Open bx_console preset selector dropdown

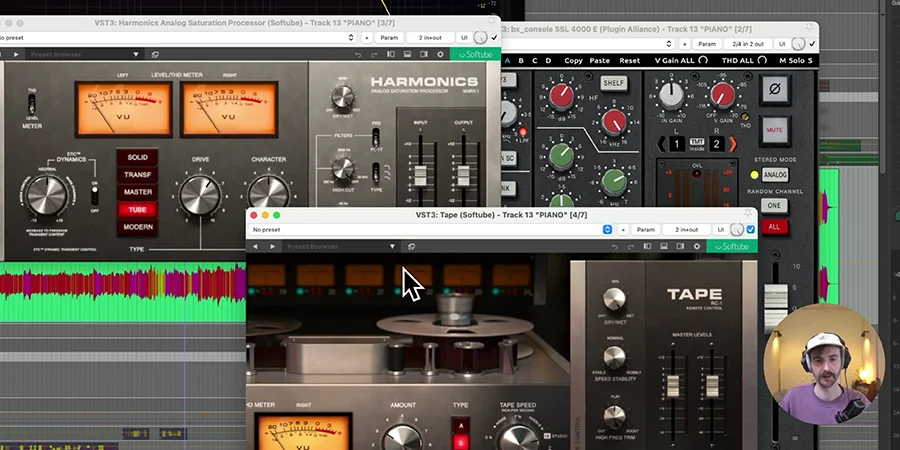tap(669, 44)
